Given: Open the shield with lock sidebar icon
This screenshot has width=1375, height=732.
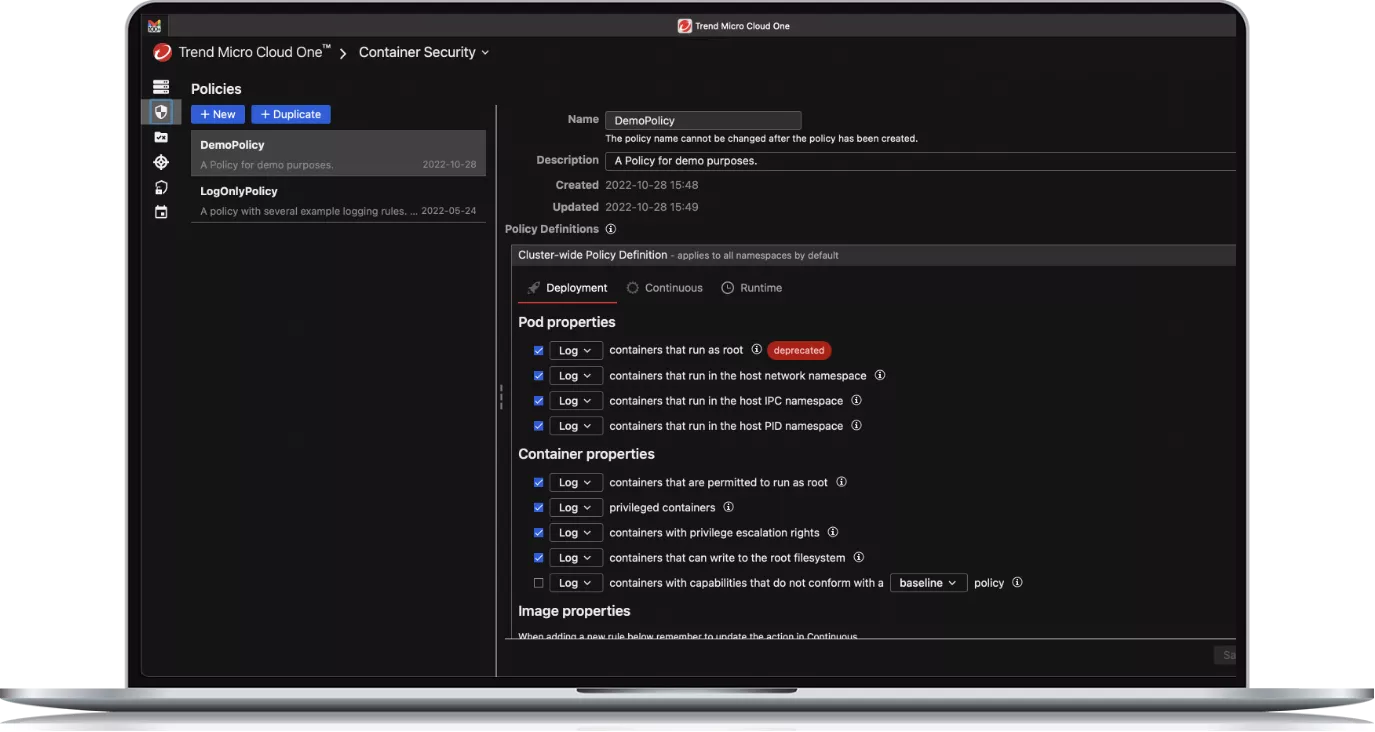Looking at the screenshot, I should pyautogui.click(x=161, y=187).
